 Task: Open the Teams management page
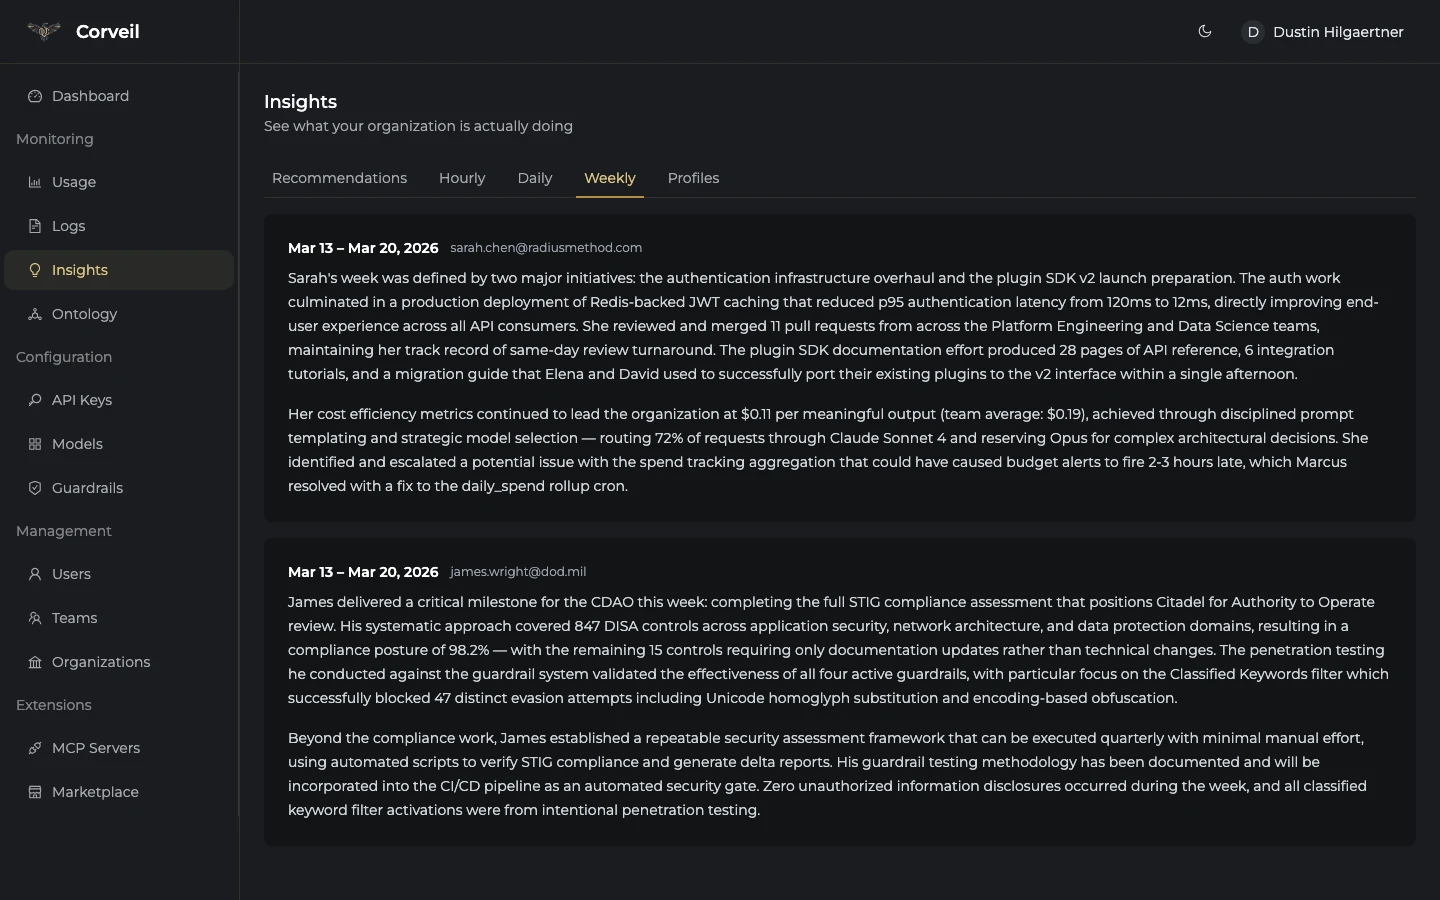(x=74, y=618)
